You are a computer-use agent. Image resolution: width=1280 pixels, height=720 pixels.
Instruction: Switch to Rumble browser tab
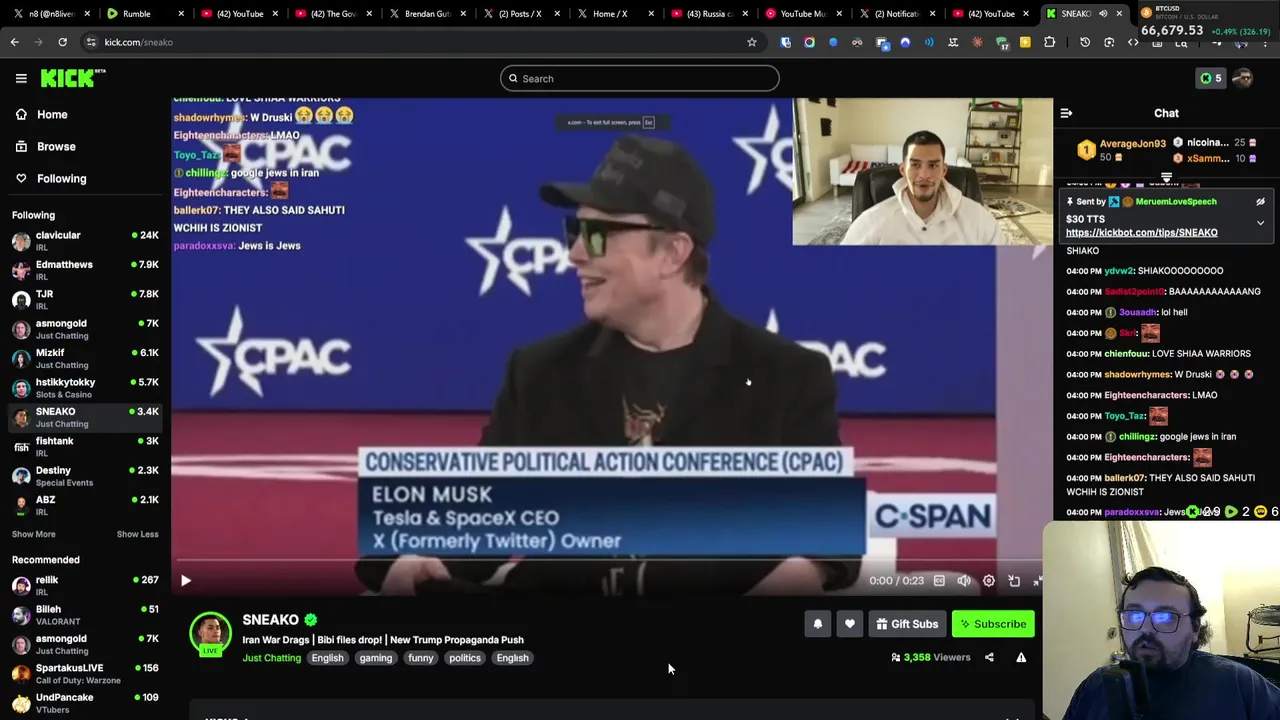point(145,14)
